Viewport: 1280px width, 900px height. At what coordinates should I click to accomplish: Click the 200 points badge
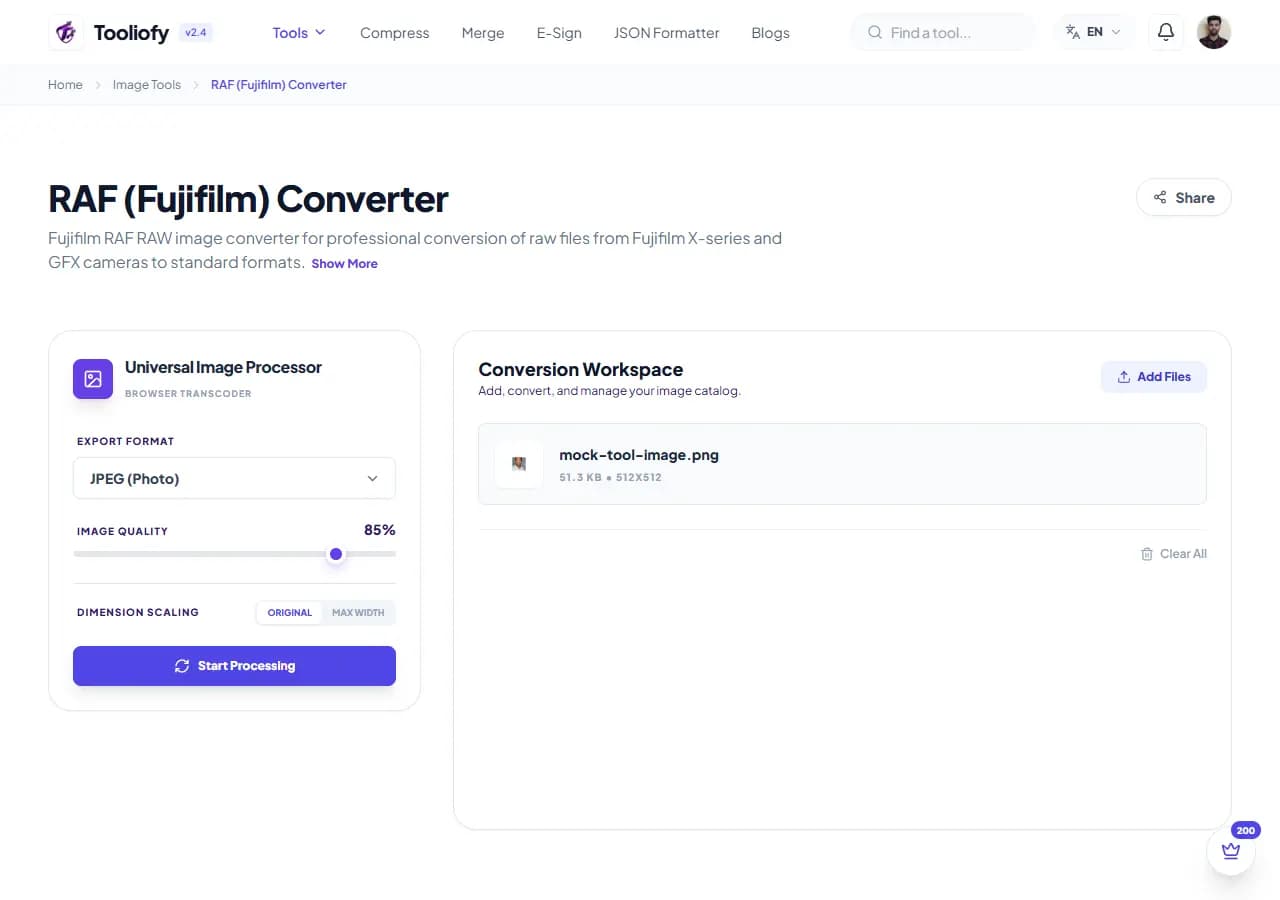click(1246, 830)
